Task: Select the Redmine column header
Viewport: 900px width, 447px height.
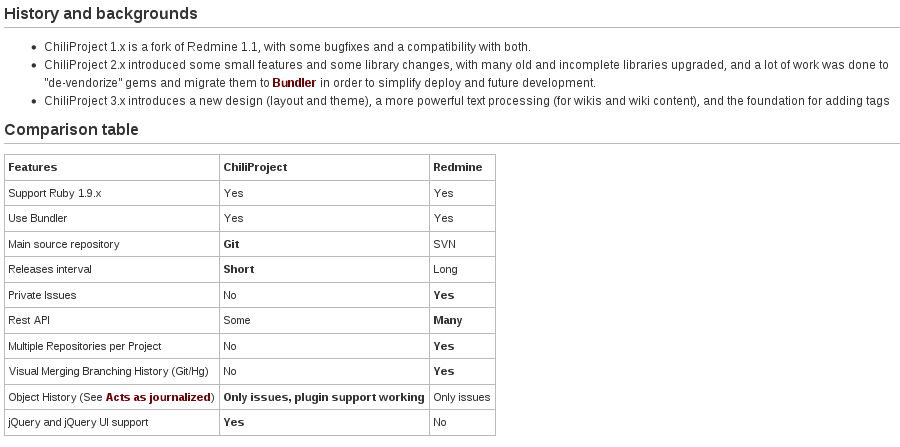Action: 462,168
